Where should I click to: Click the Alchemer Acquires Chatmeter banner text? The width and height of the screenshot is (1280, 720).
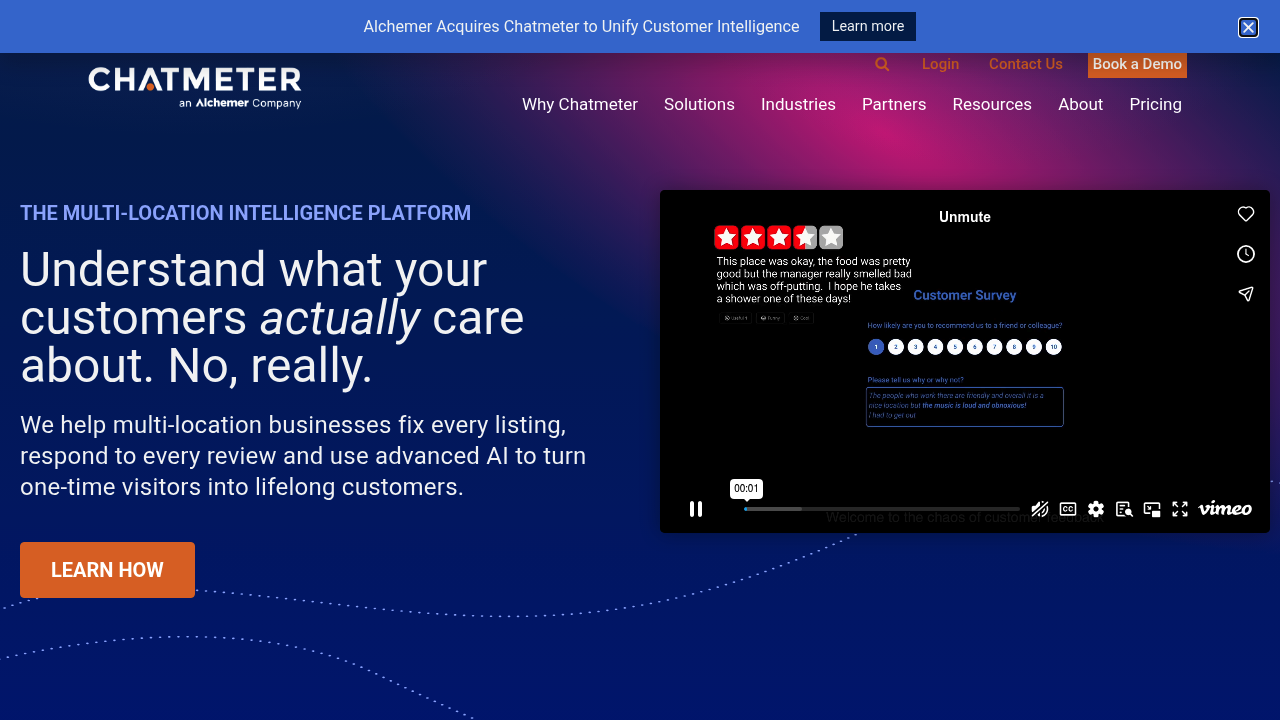click(581, 26)
